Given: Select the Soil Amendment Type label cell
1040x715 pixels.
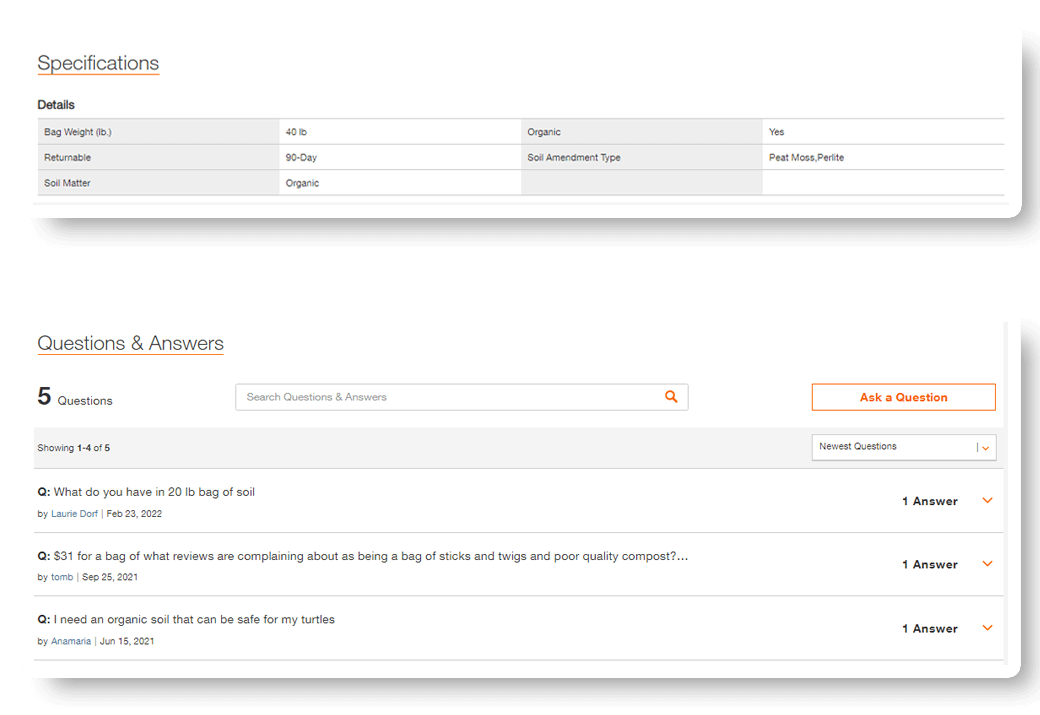Looking at the screenshot, I should point(641,157).
